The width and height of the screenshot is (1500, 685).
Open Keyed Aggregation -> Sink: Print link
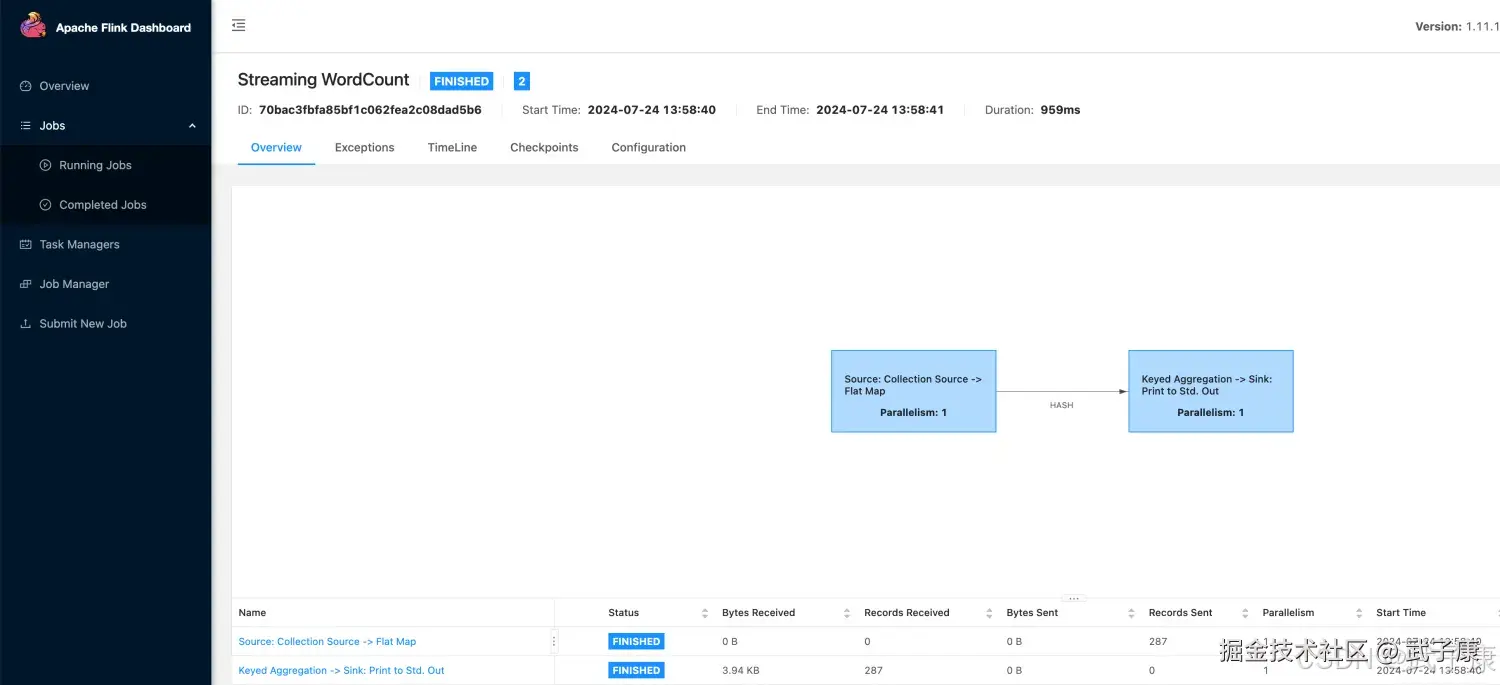[x=341, y=671]
